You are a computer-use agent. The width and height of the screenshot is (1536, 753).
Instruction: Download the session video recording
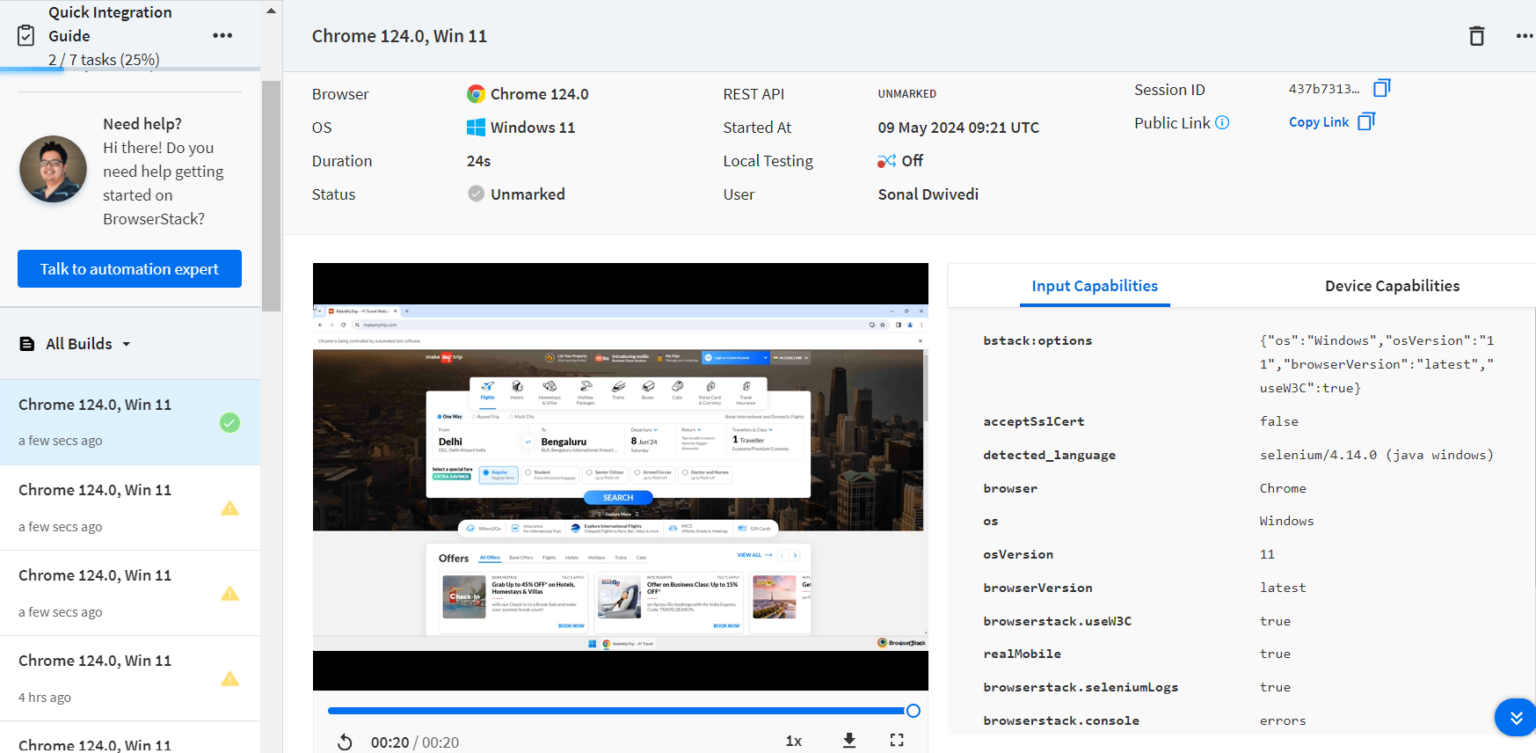coord(849,740)
